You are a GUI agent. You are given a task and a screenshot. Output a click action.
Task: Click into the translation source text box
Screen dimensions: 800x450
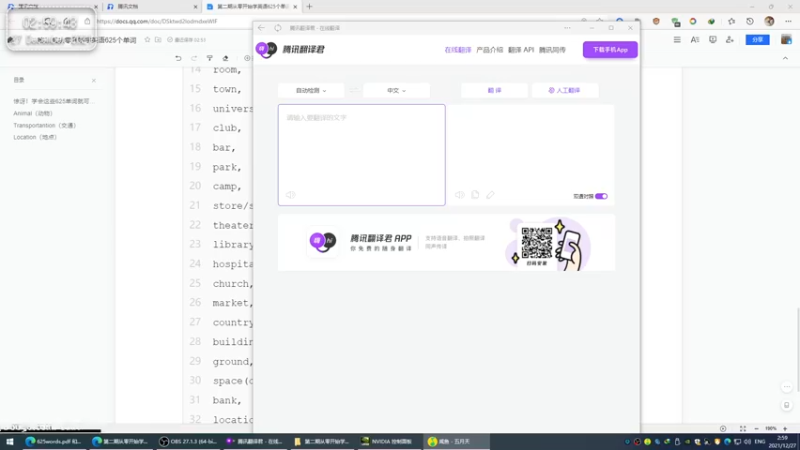pyautogui.click(x=362, y=155)
